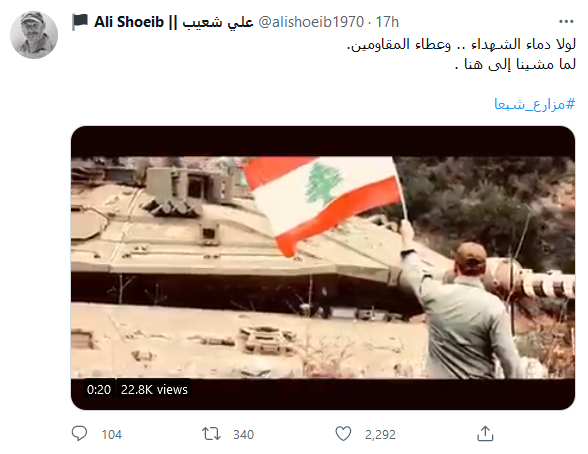The height and width of the screenshot is (454, 588).
Task: Click the second Arabic line of the tweet
Action: pos(515,64)
